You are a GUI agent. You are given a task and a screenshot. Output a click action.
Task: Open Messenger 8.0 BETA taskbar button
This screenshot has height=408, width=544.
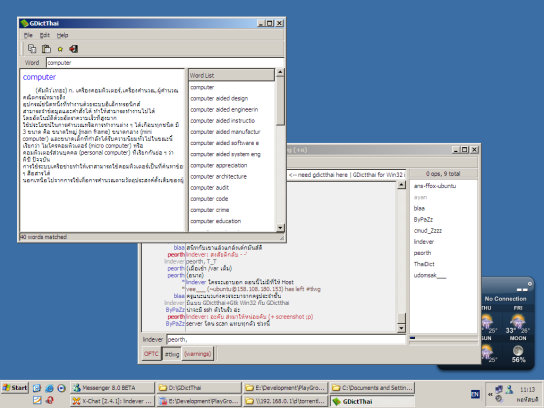112,388
